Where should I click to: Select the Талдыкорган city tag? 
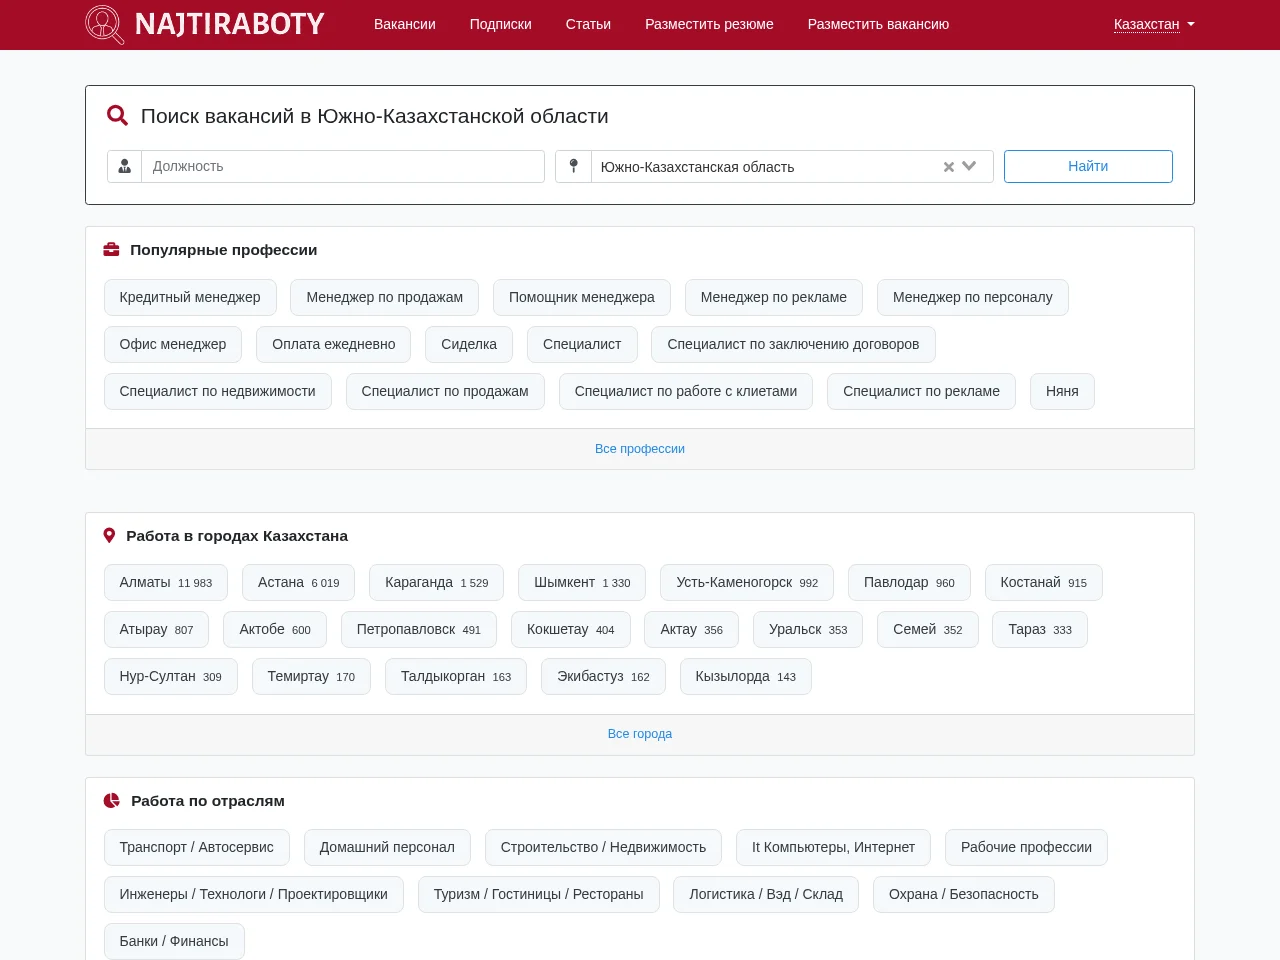(x=456, y=676)
